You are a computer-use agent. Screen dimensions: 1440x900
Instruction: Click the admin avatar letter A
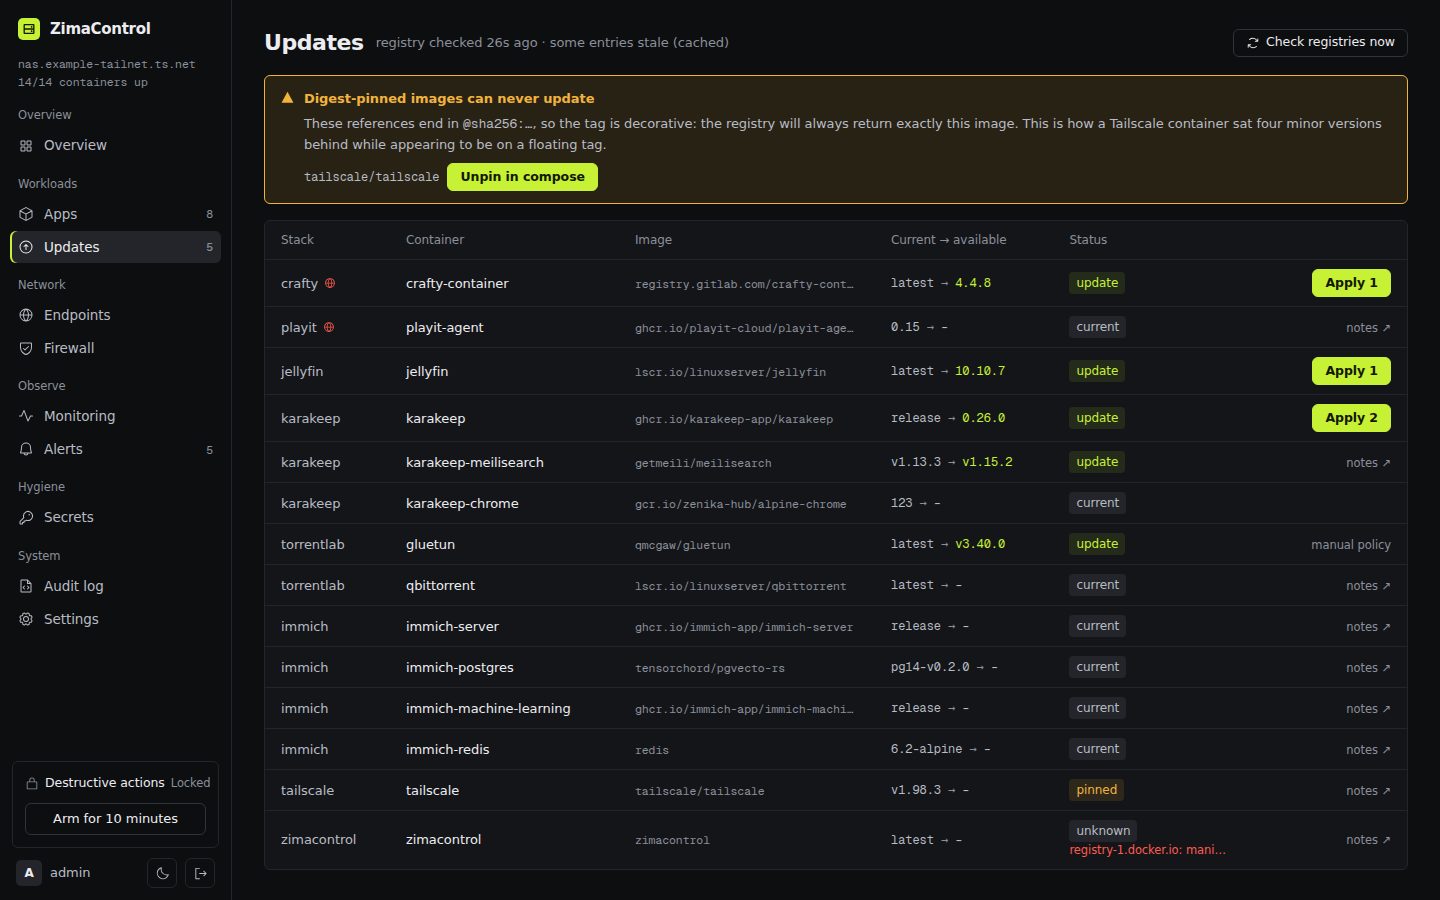click(x=29, y=873)
